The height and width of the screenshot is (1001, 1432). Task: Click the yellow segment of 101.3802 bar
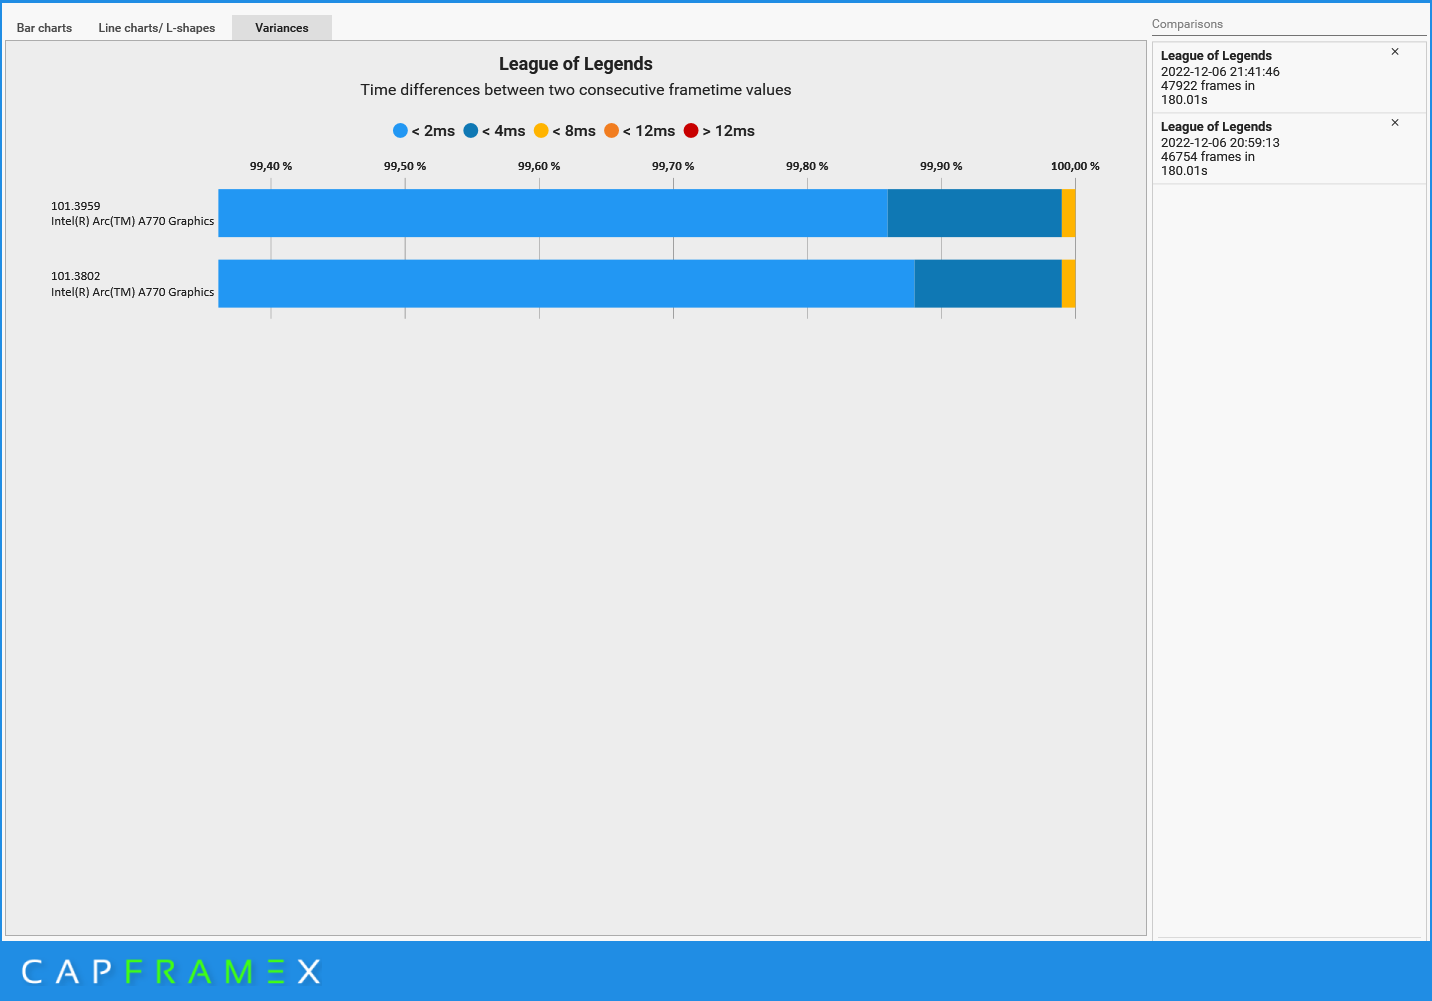pyautogui.click(x=1069, y=284)
